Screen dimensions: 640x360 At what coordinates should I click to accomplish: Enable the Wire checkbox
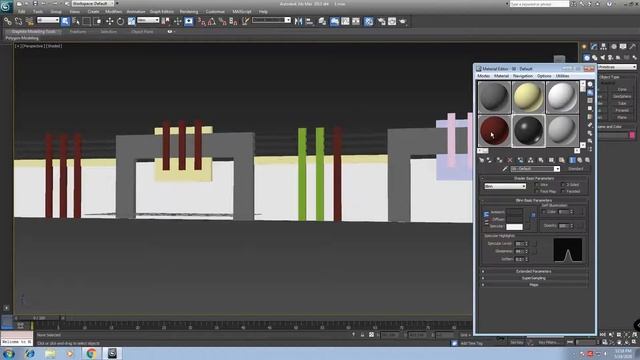(x=537, y=185)
